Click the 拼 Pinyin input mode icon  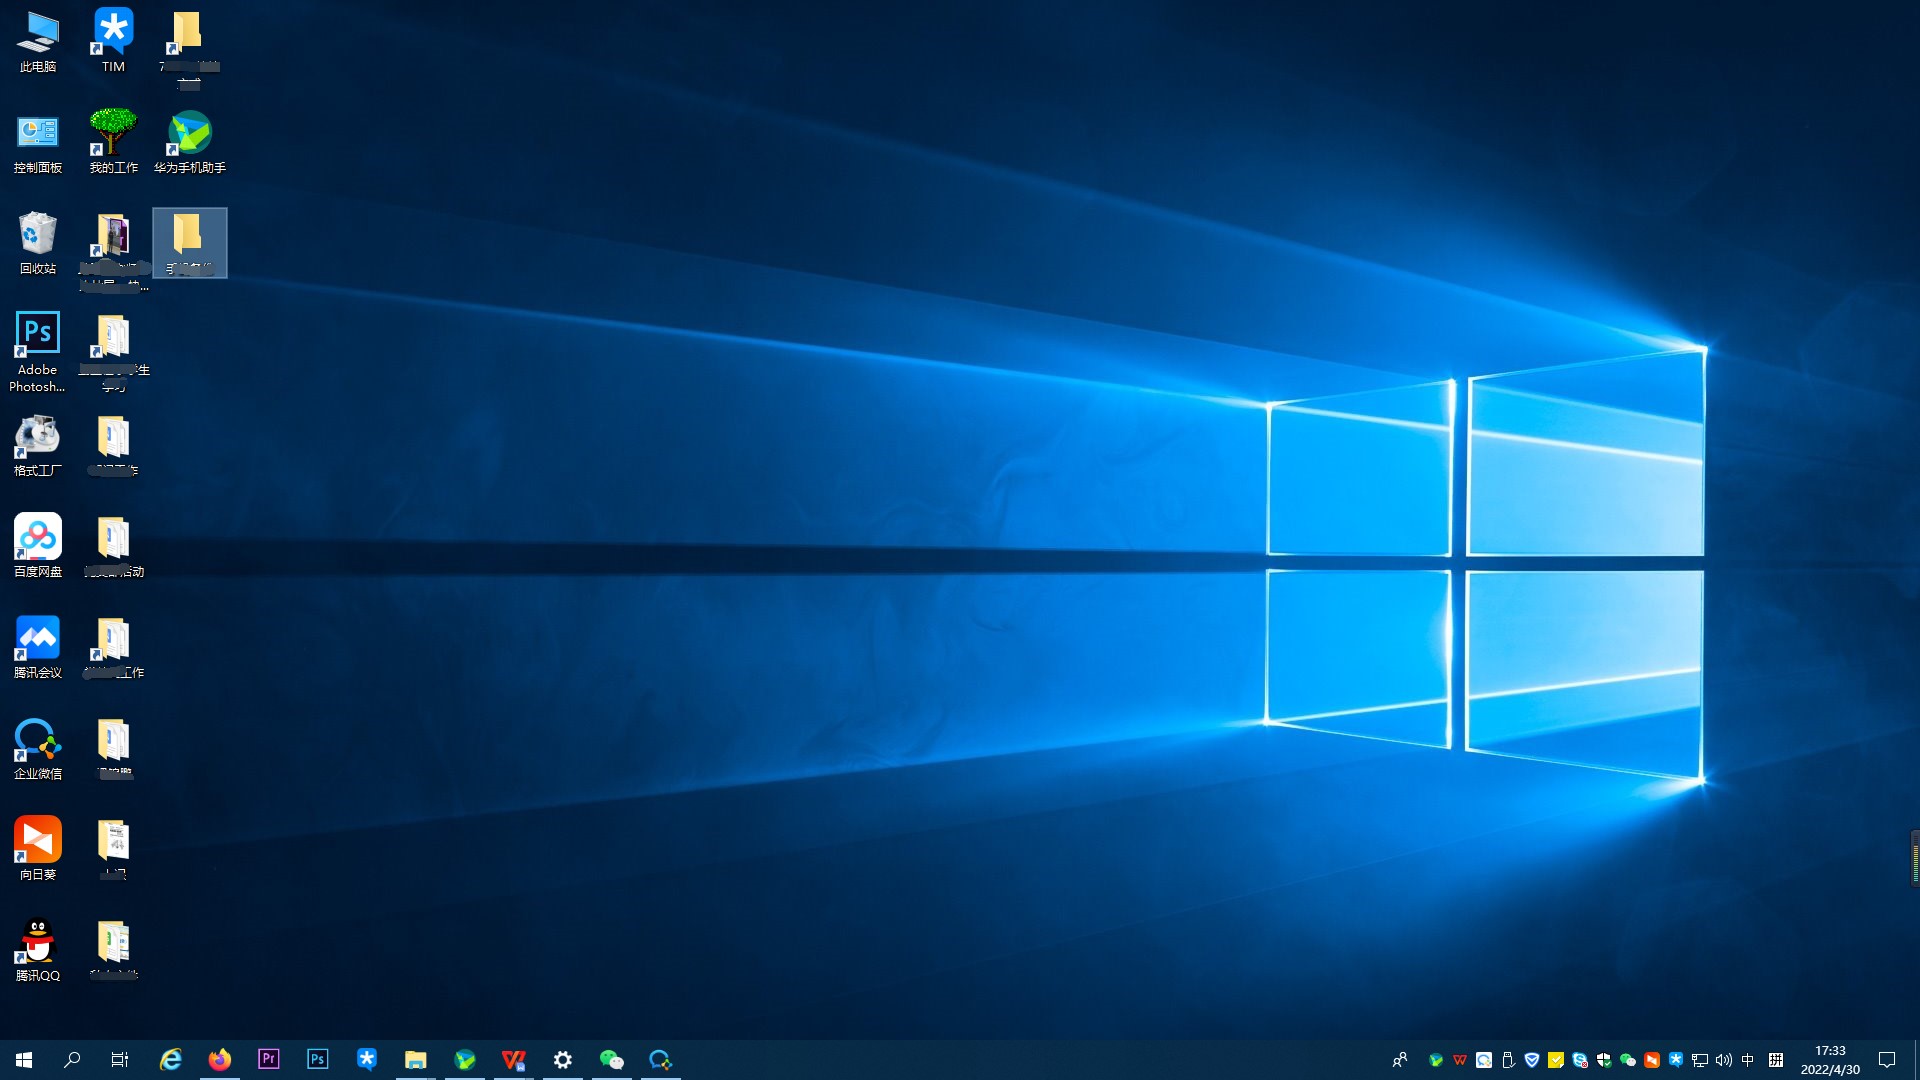pos(1776,1060)
